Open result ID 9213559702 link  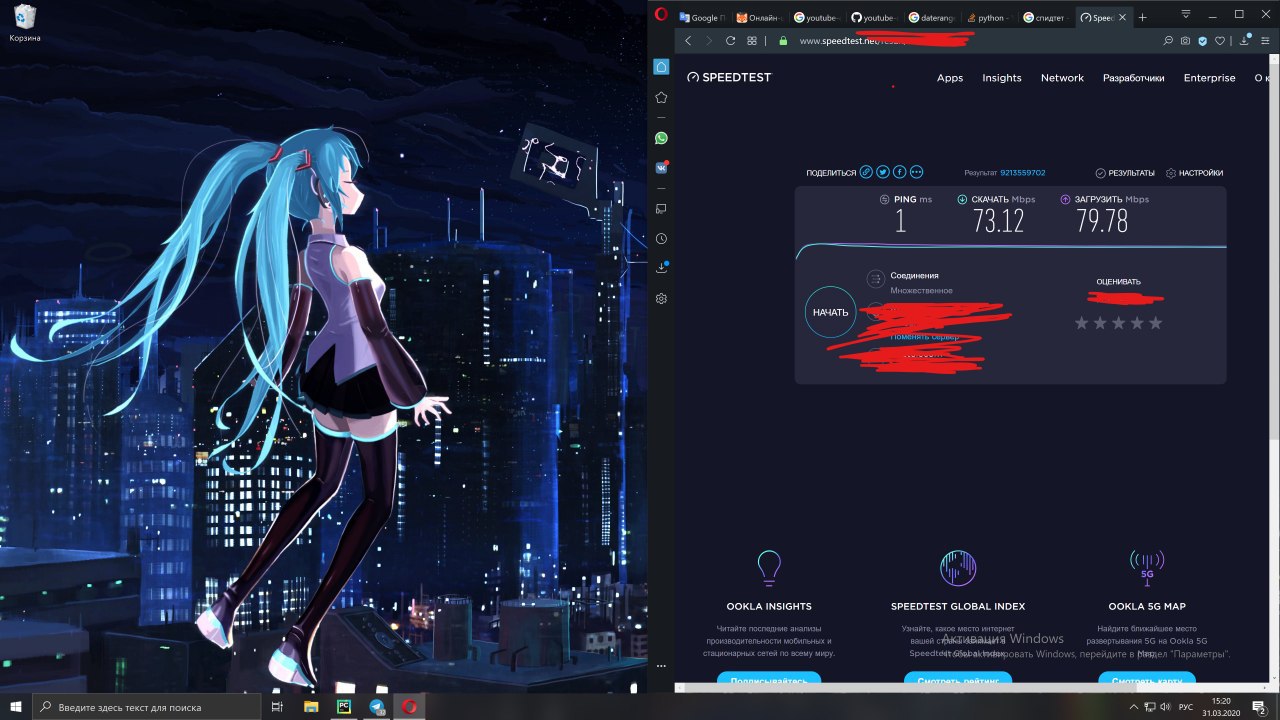(1023, 173)
